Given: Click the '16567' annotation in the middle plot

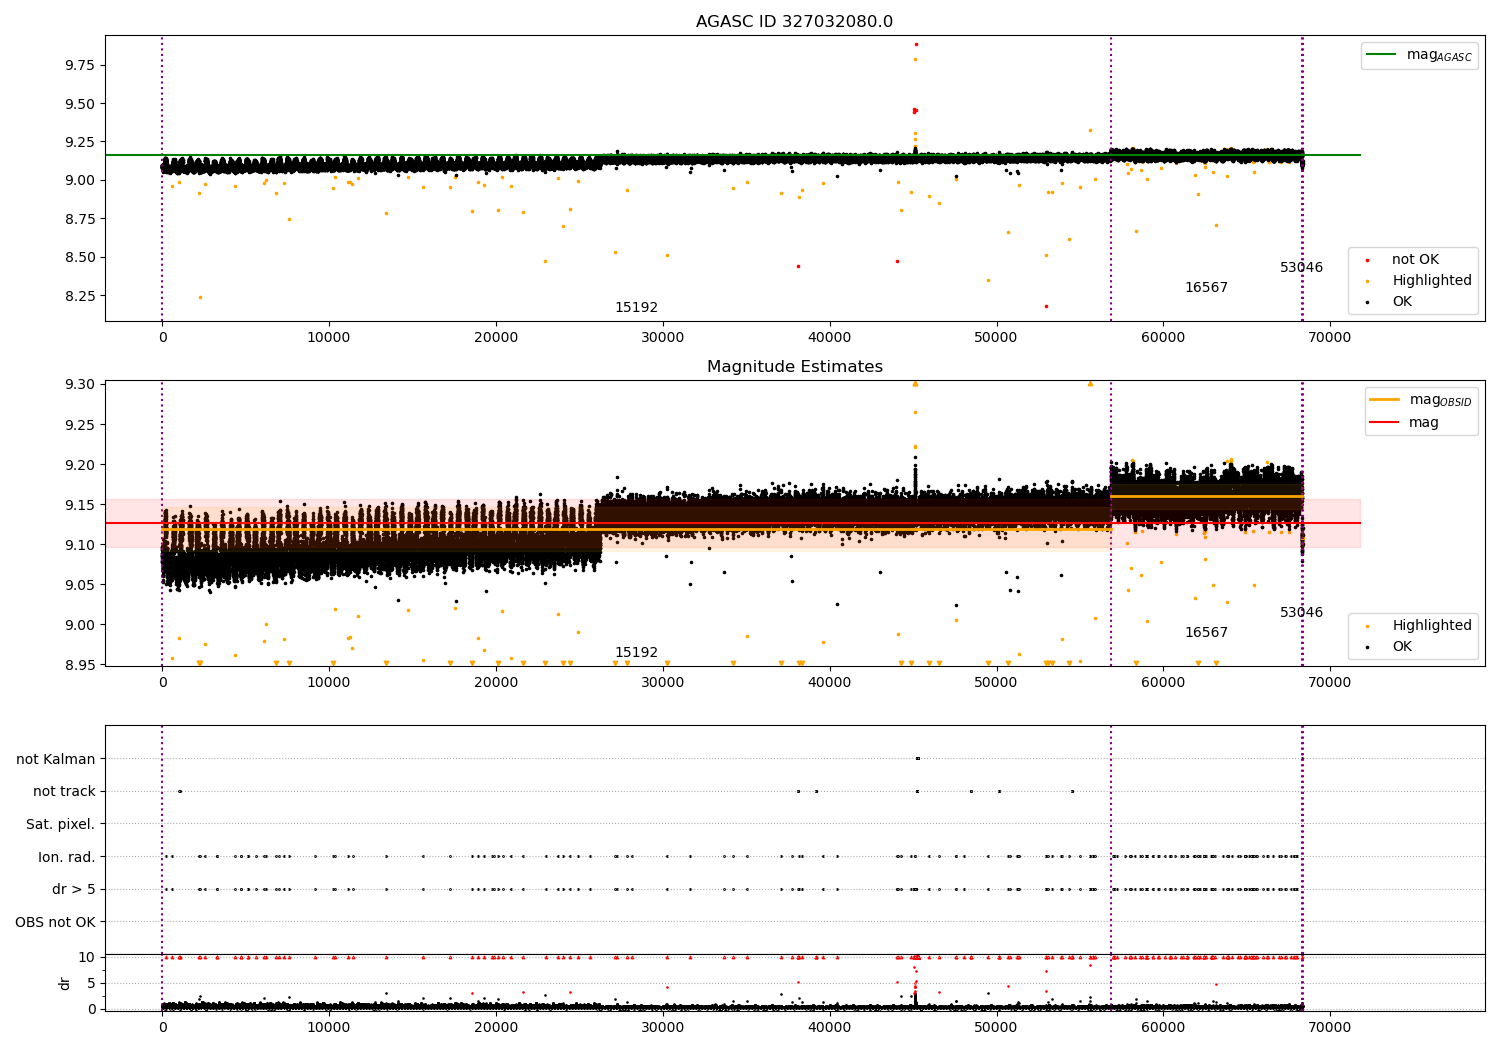Looking at the screenshot, I should pos(1206,633).
